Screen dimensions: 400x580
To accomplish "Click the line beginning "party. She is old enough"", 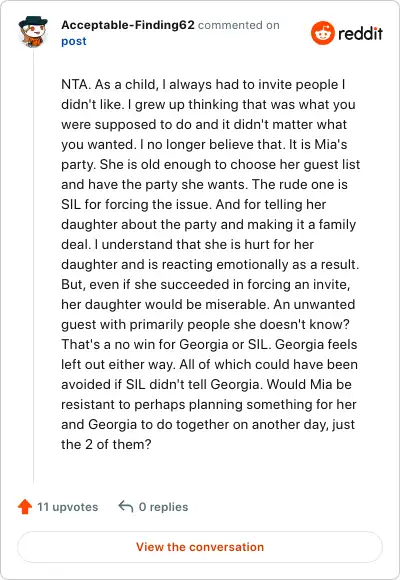I will click(x=211, y=165).
